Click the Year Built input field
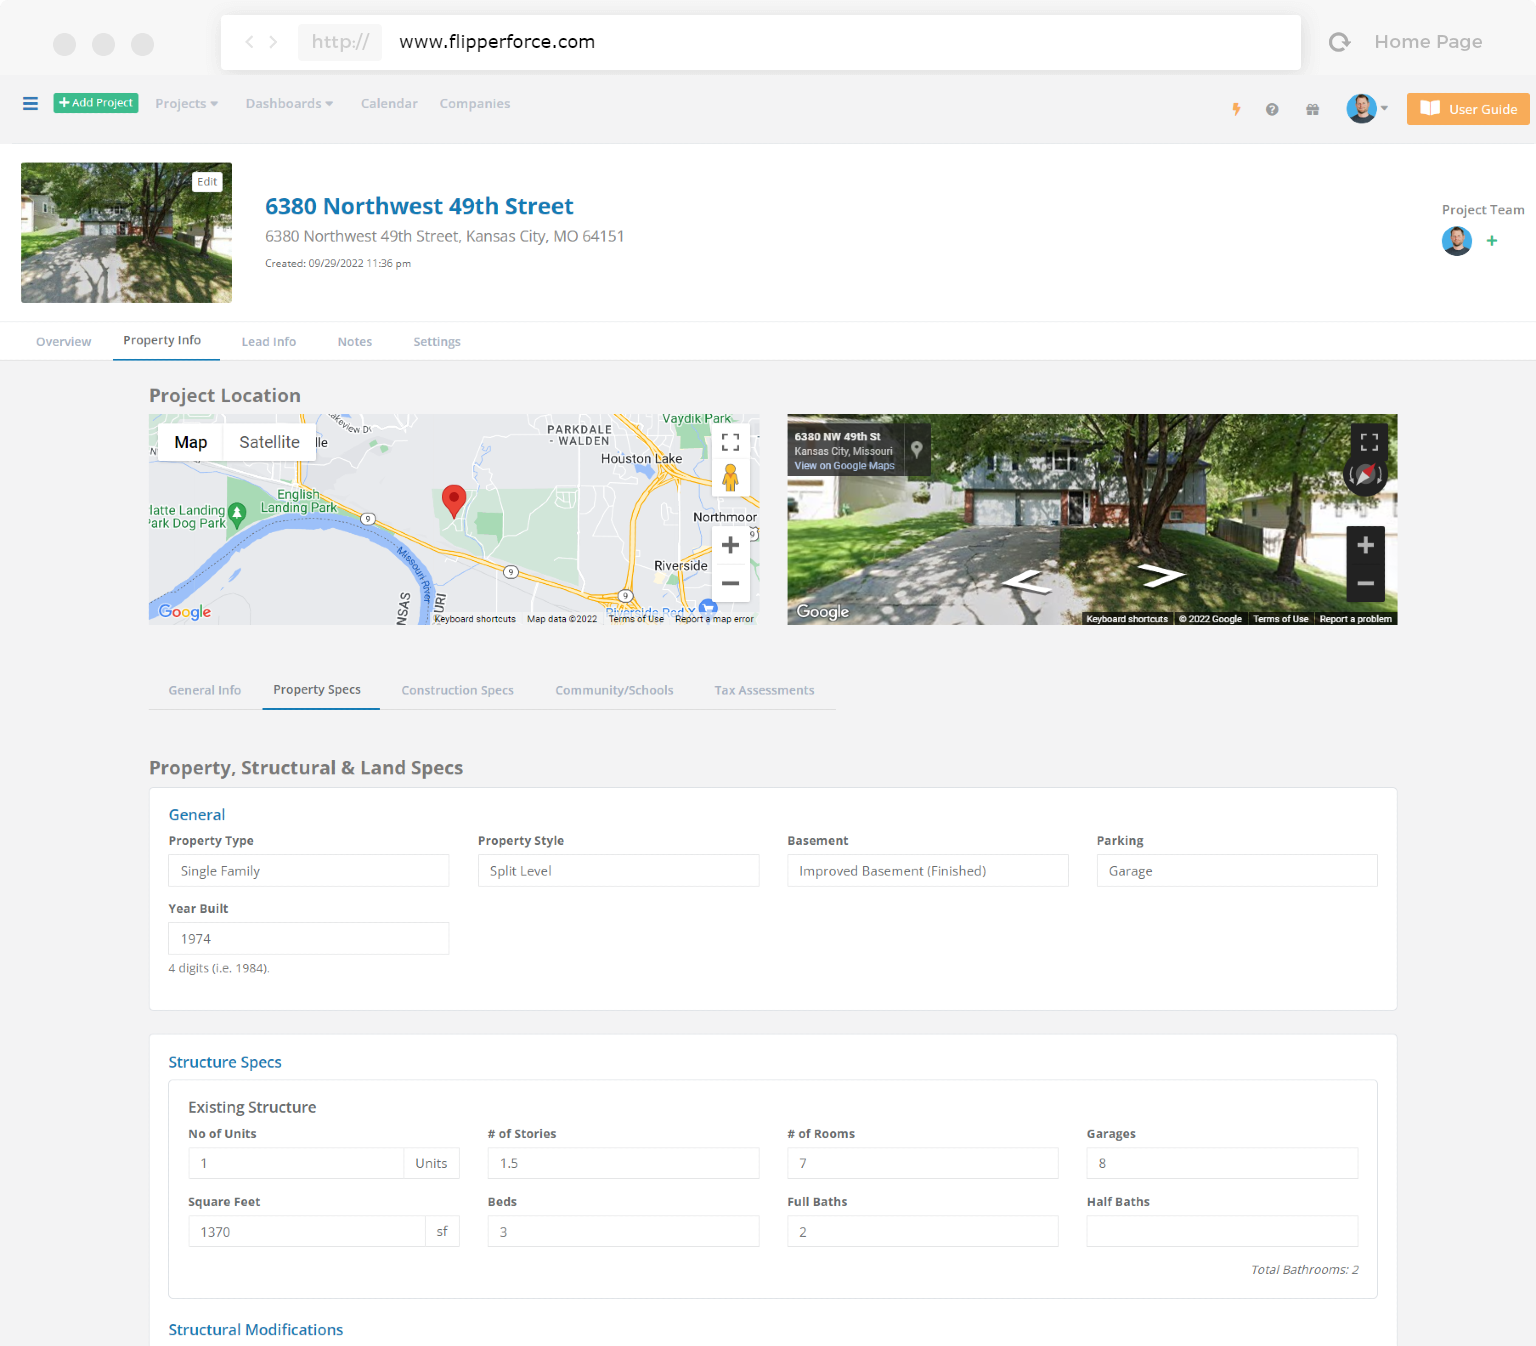Image resolution: width=1536 pixels, height=1346 pixels. (308, 938)
